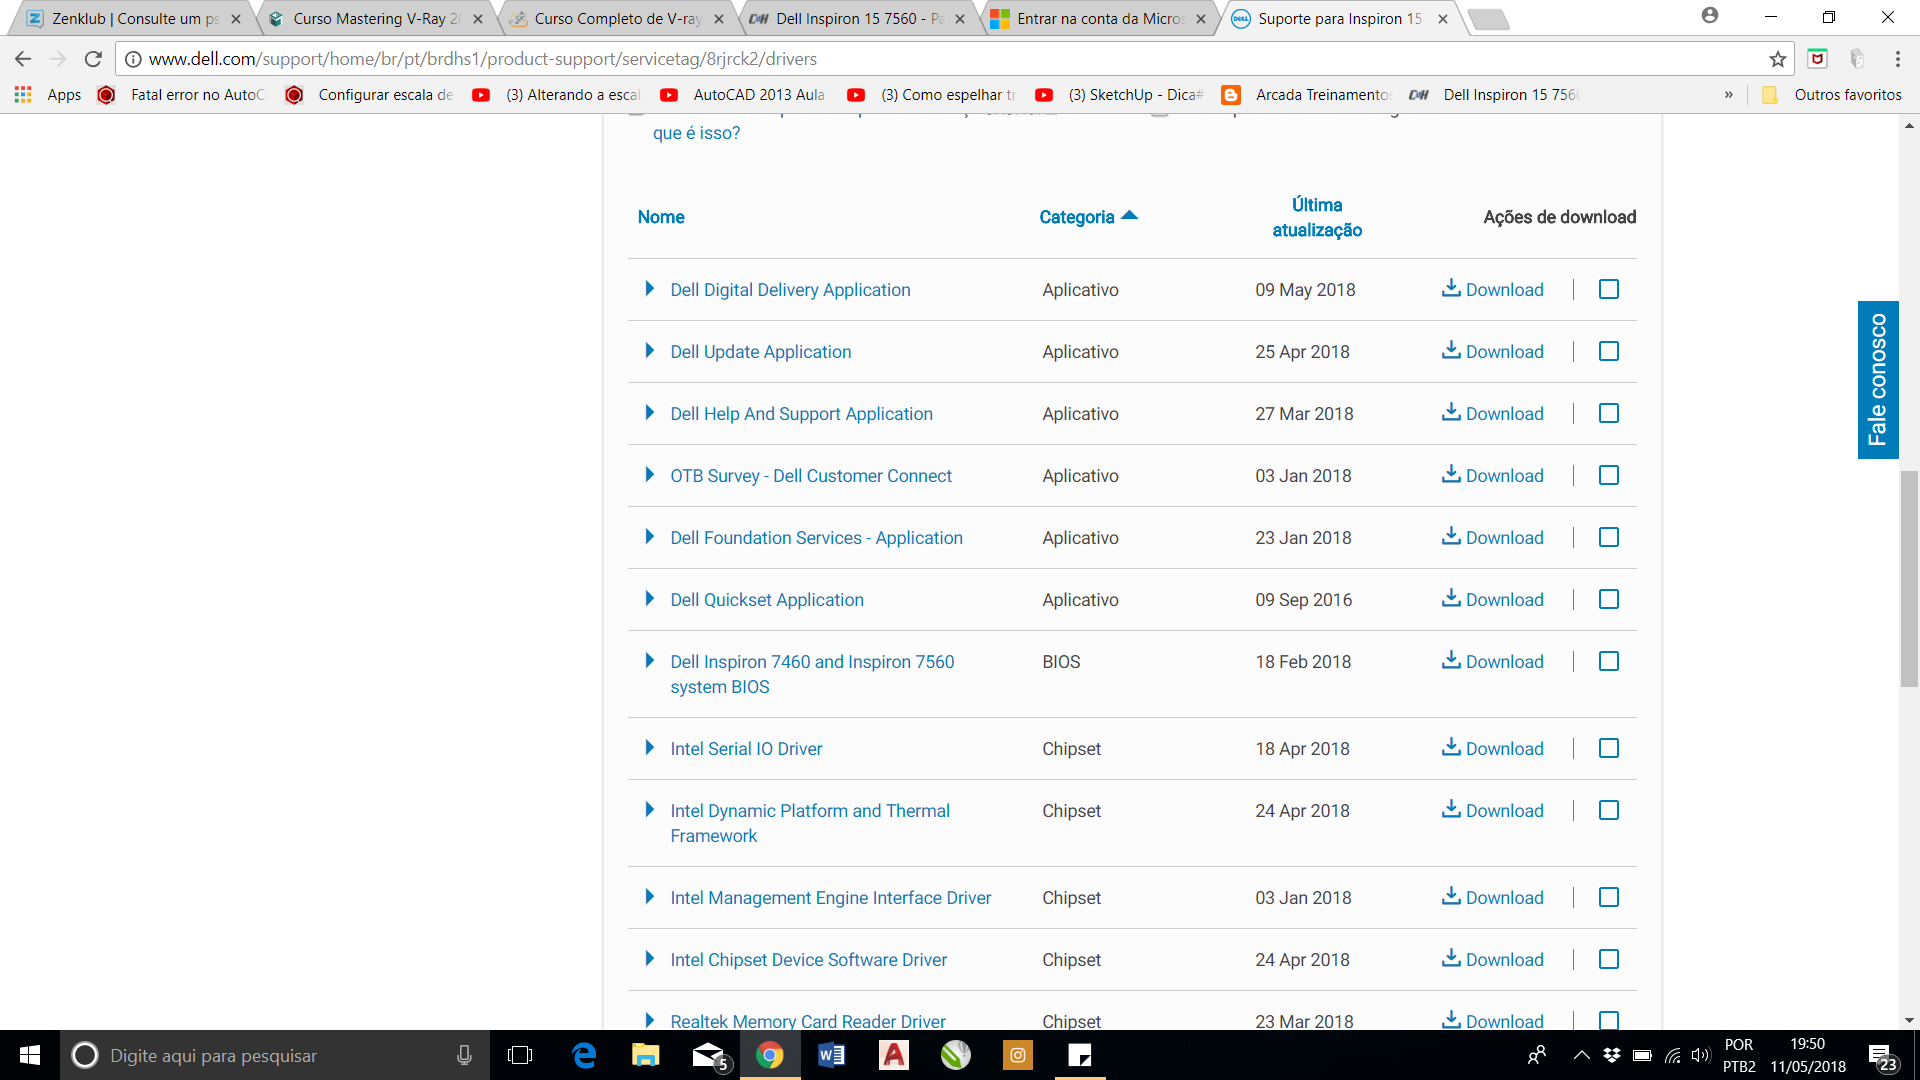This screenshot has height=1080, width=1920.
Task: Download the Dell Update Application
Action: pyautogui.click(x=1492, y=351)
